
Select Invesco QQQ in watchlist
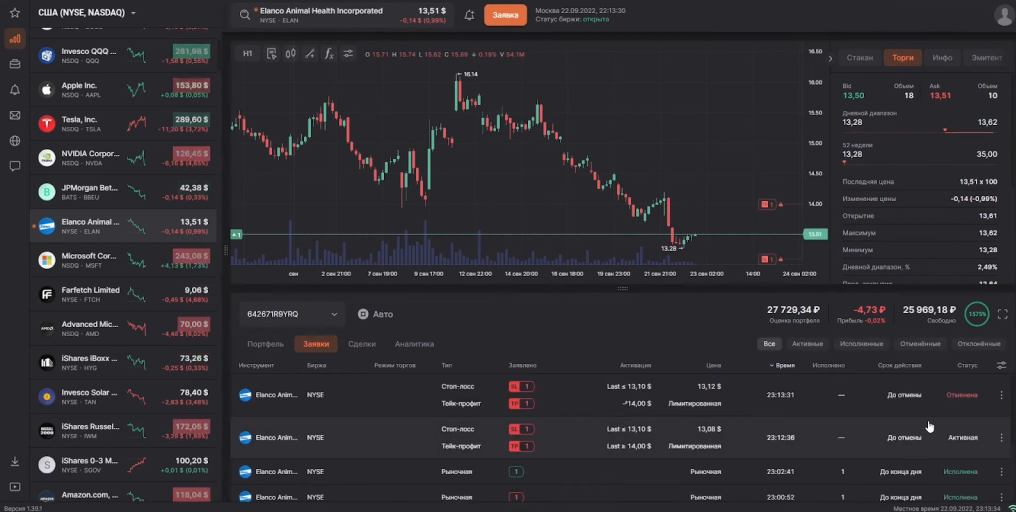coord(123,56)
